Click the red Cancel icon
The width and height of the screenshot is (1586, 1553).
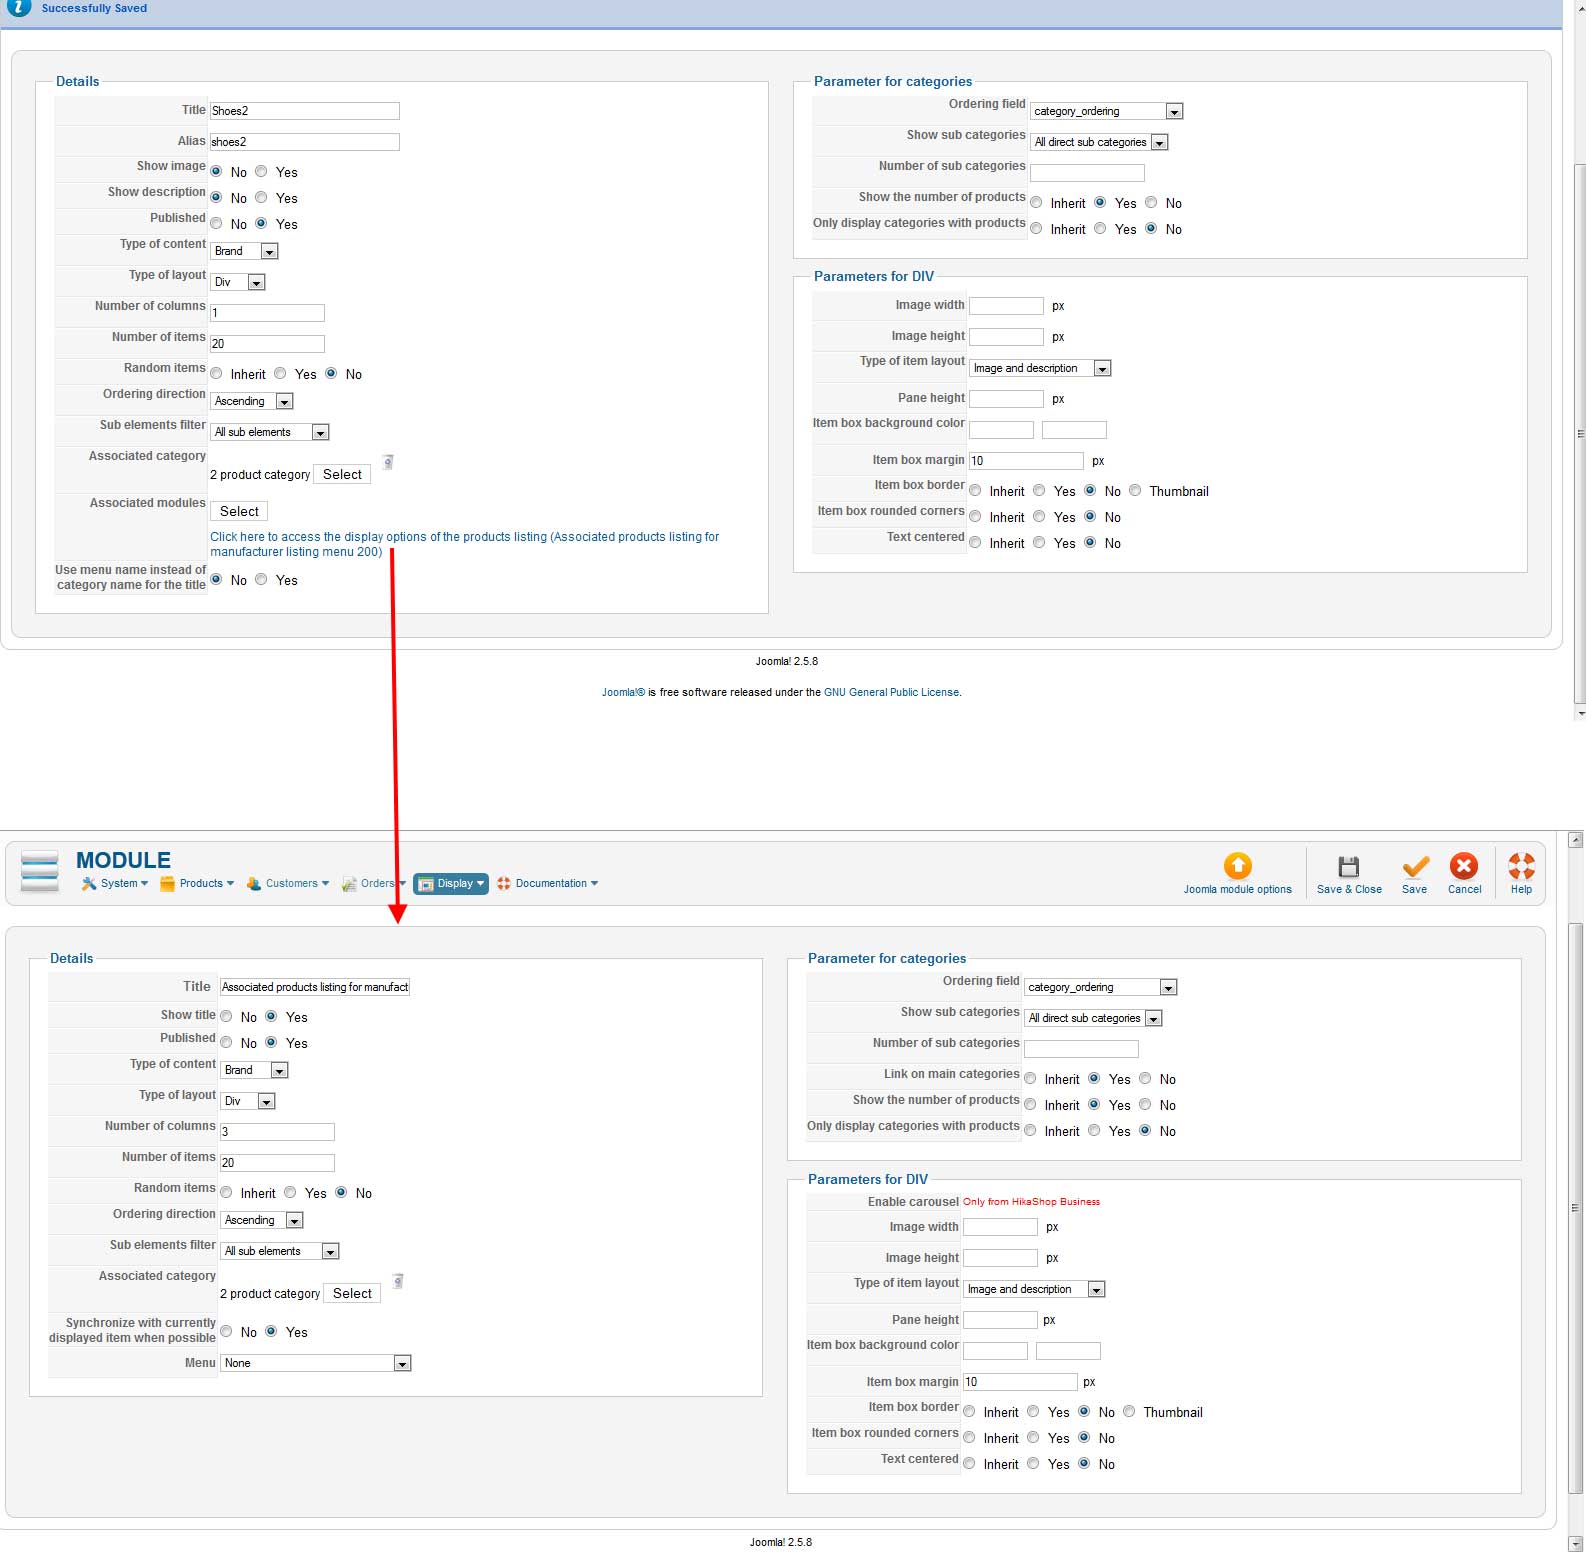(1464, 866)
